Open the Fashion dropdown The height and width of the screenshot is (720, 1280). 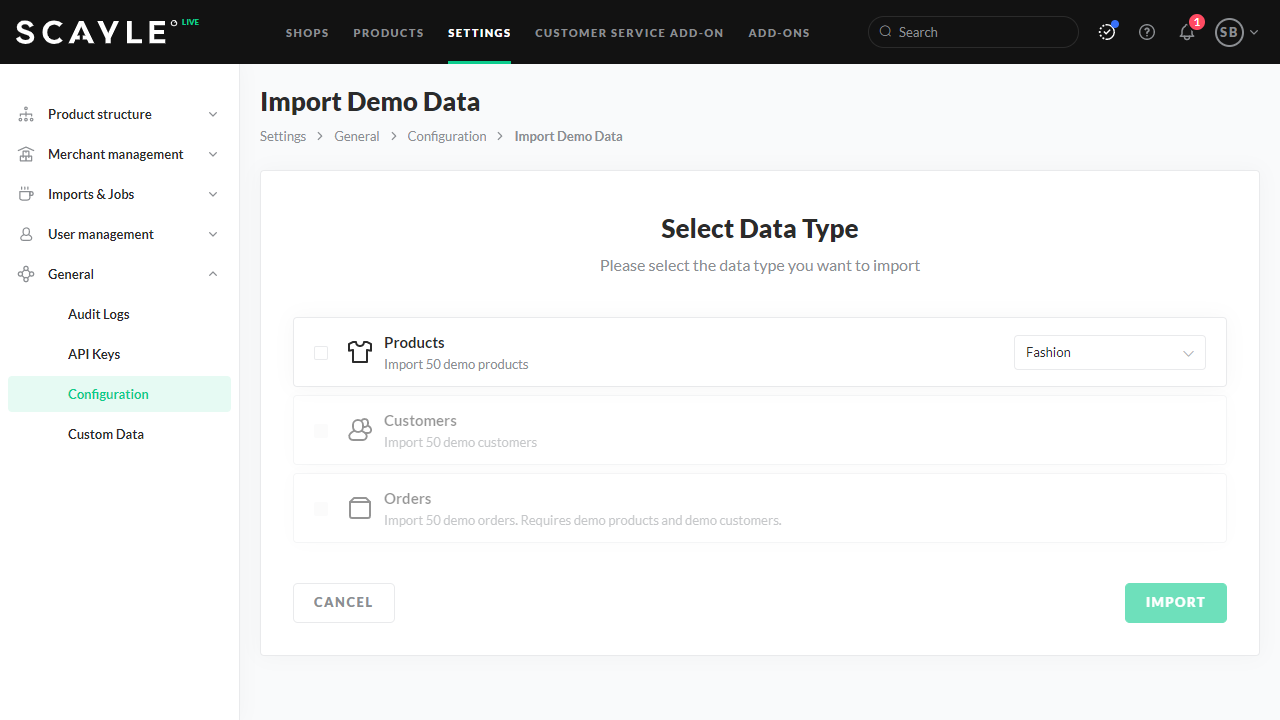tap(1109, 353)
